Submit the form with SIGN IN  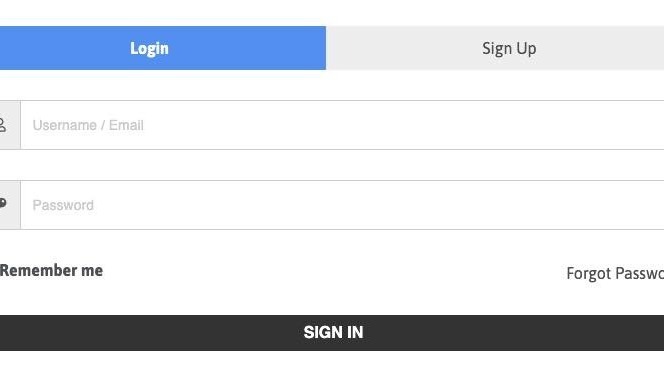(x=332, y=333)
